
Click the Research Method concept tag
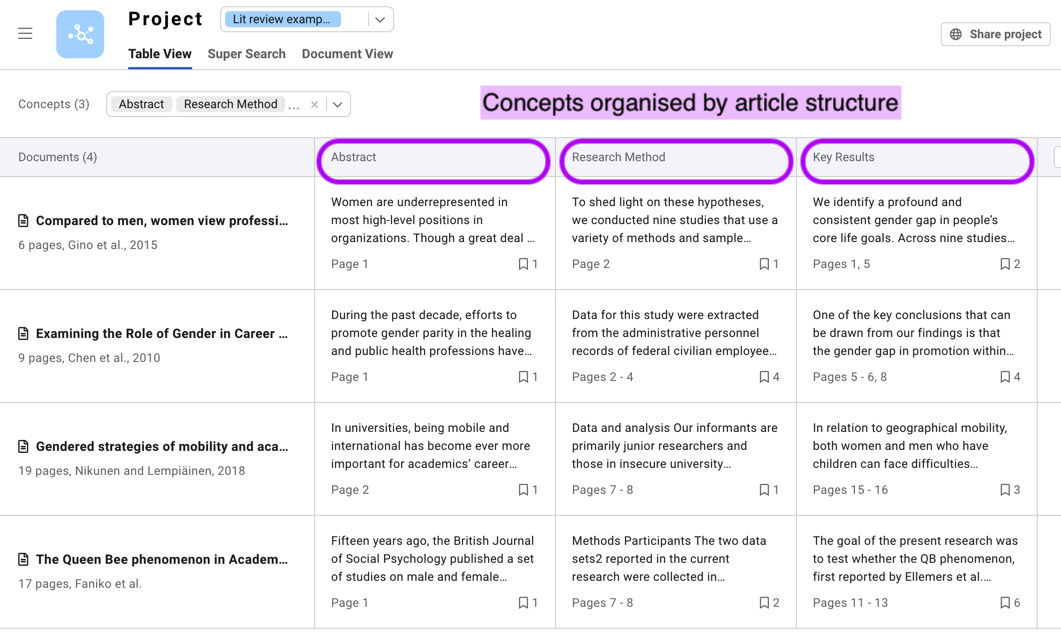tap(230, 104)
